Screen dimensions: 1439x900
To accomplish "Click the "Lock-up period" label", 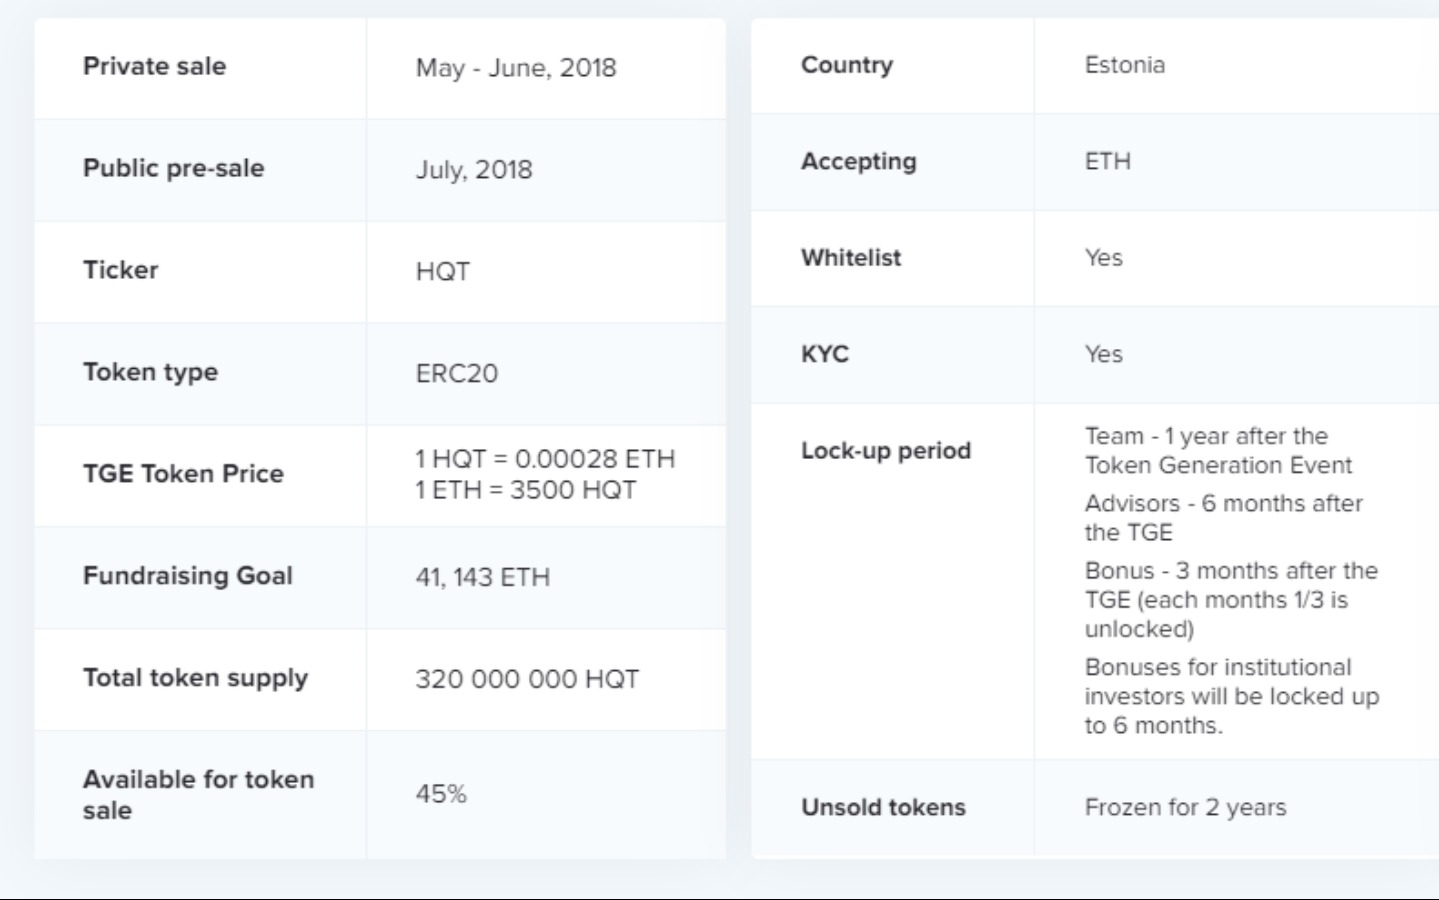I will (x=885, y=451).
